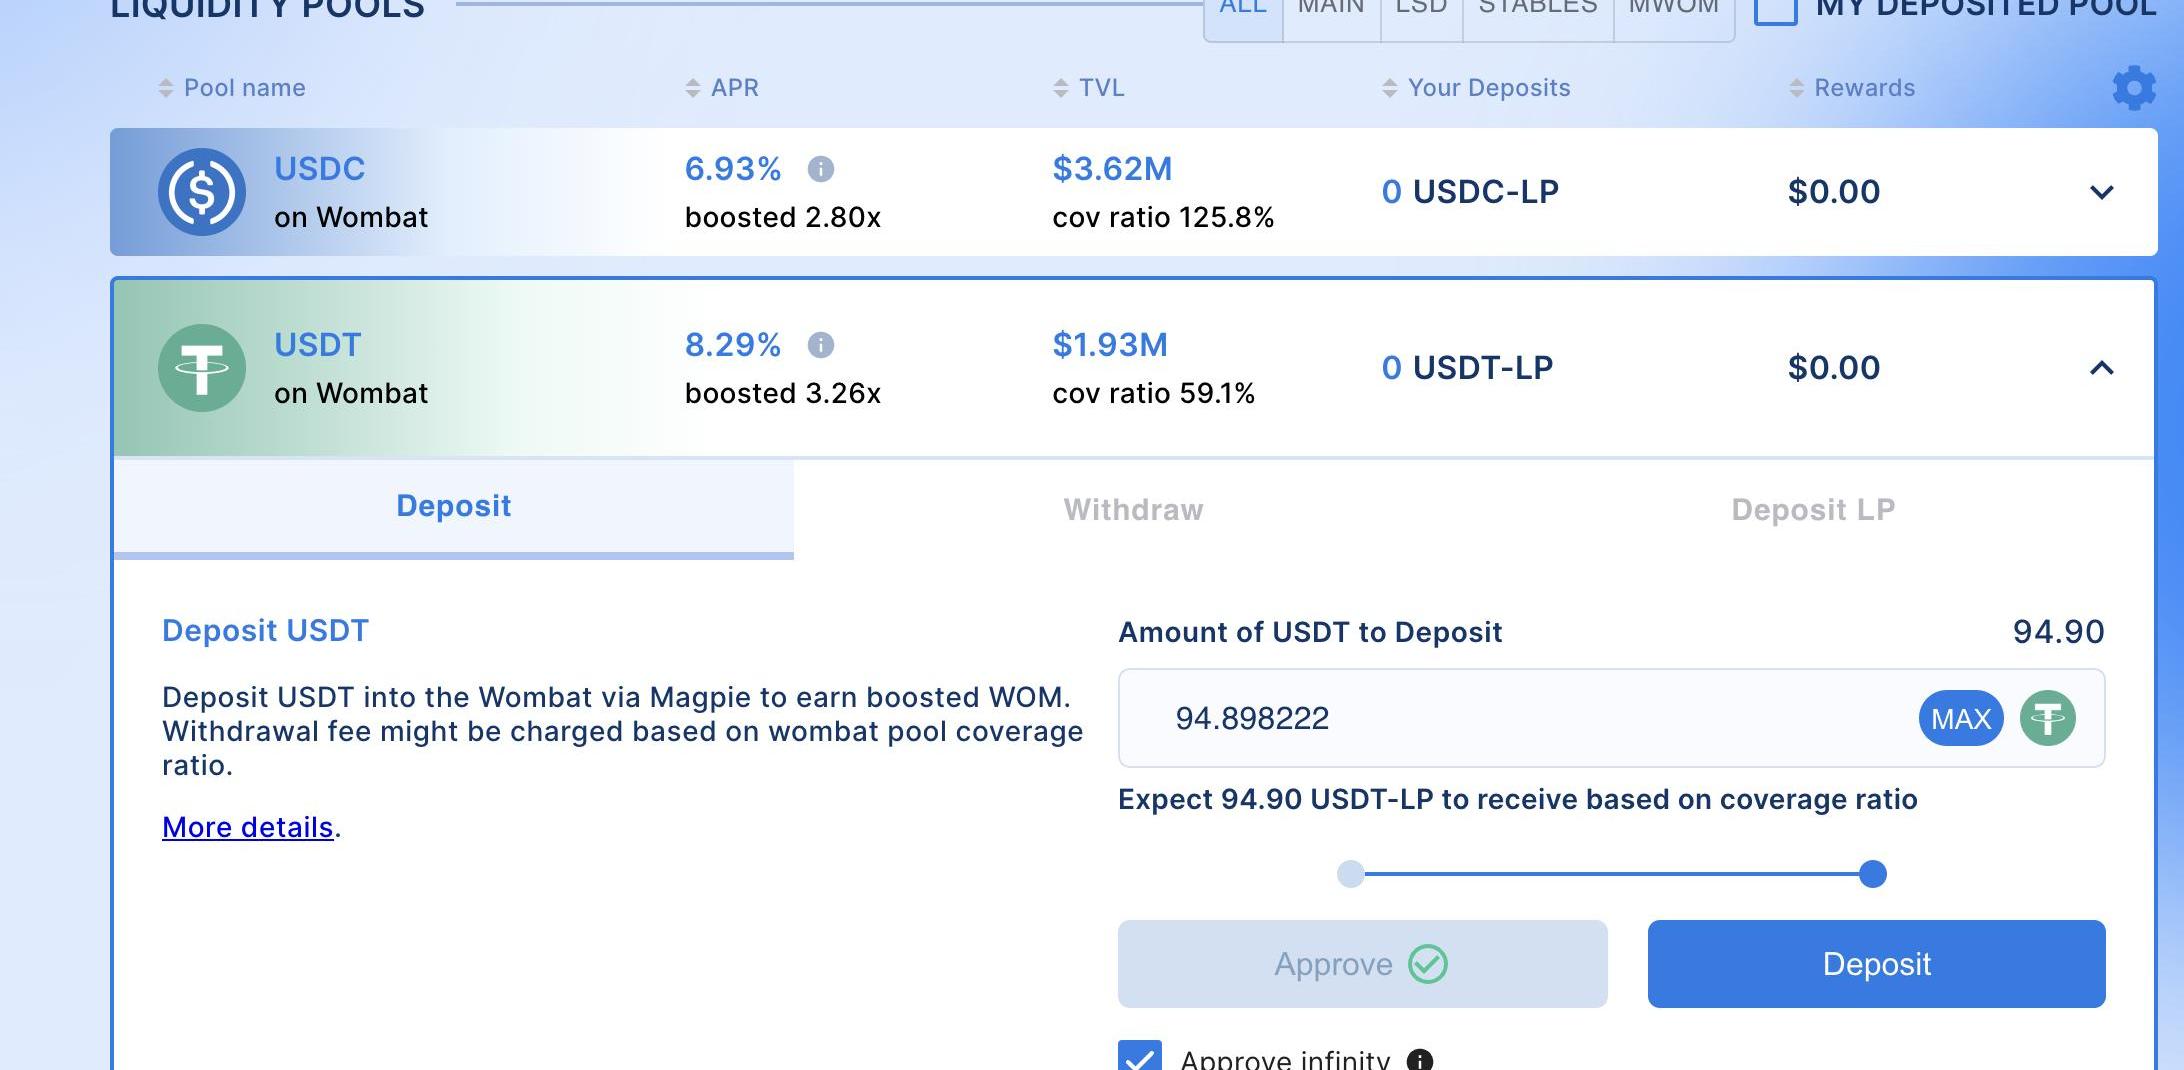The image size is (2184, 1070).
Task: Click the deposit amount slider handle
Action: [1872, 874]
